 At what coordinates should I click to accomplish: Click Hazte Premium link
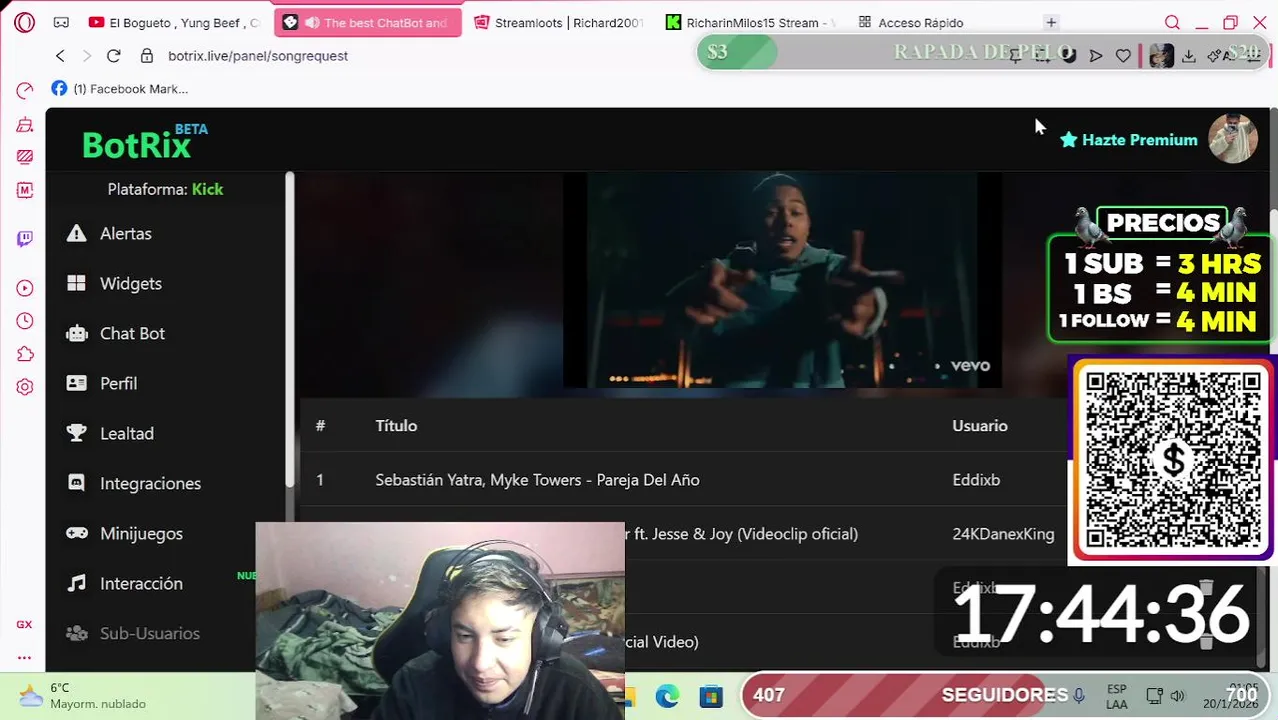1128,140
